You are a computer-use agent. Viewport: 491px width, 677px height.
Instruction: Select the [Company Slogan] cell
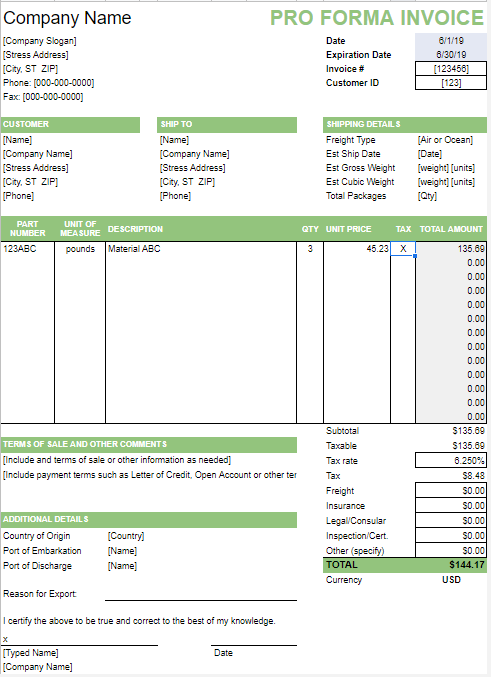pyautogui.click(x=40, y=41)
